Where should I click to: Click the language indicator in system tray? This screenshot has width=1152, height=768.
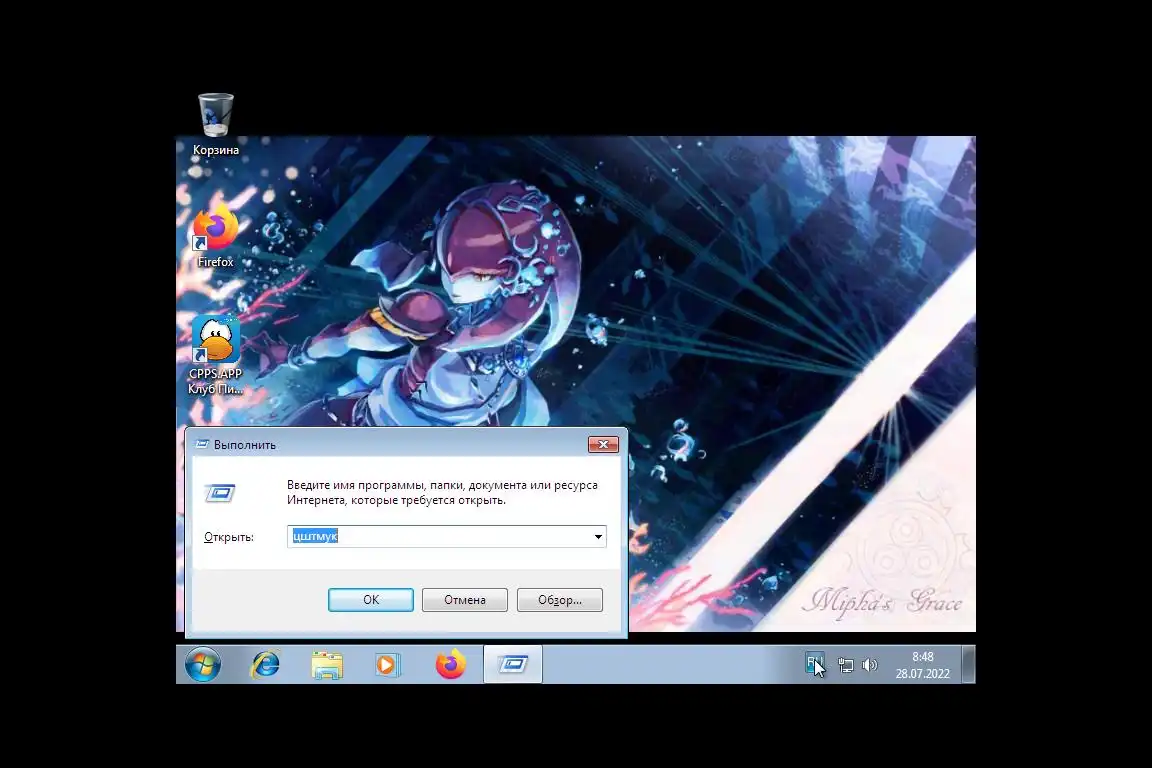[814, 664]
